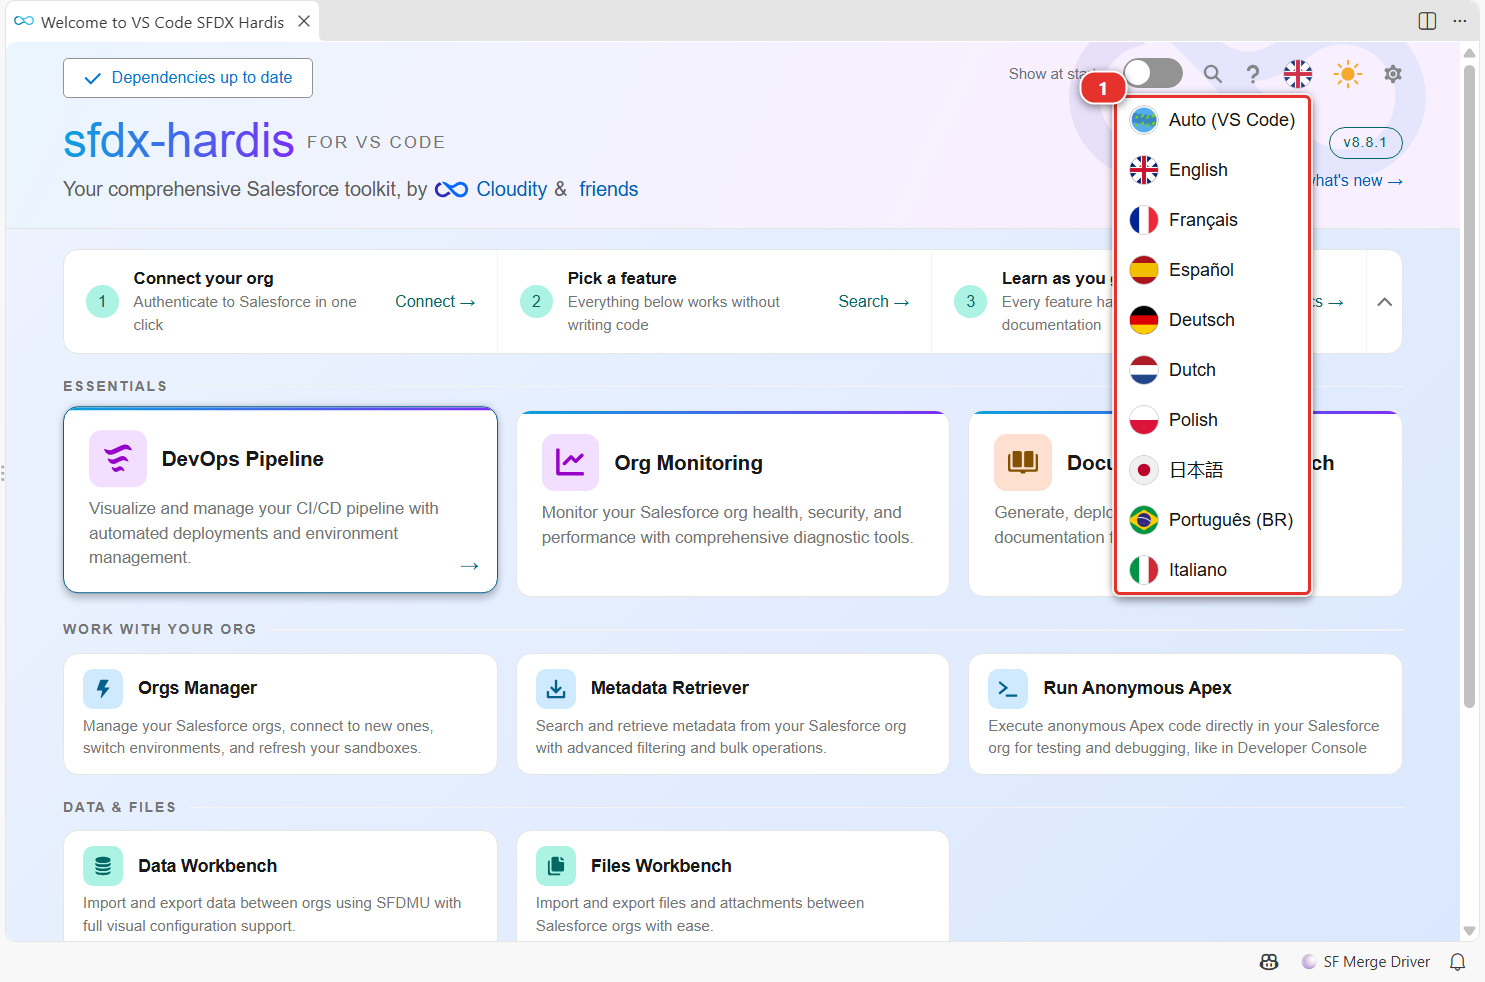
Task: Open Orgs Manager card title
Action: pyautogui.click(x=197, y=688)
